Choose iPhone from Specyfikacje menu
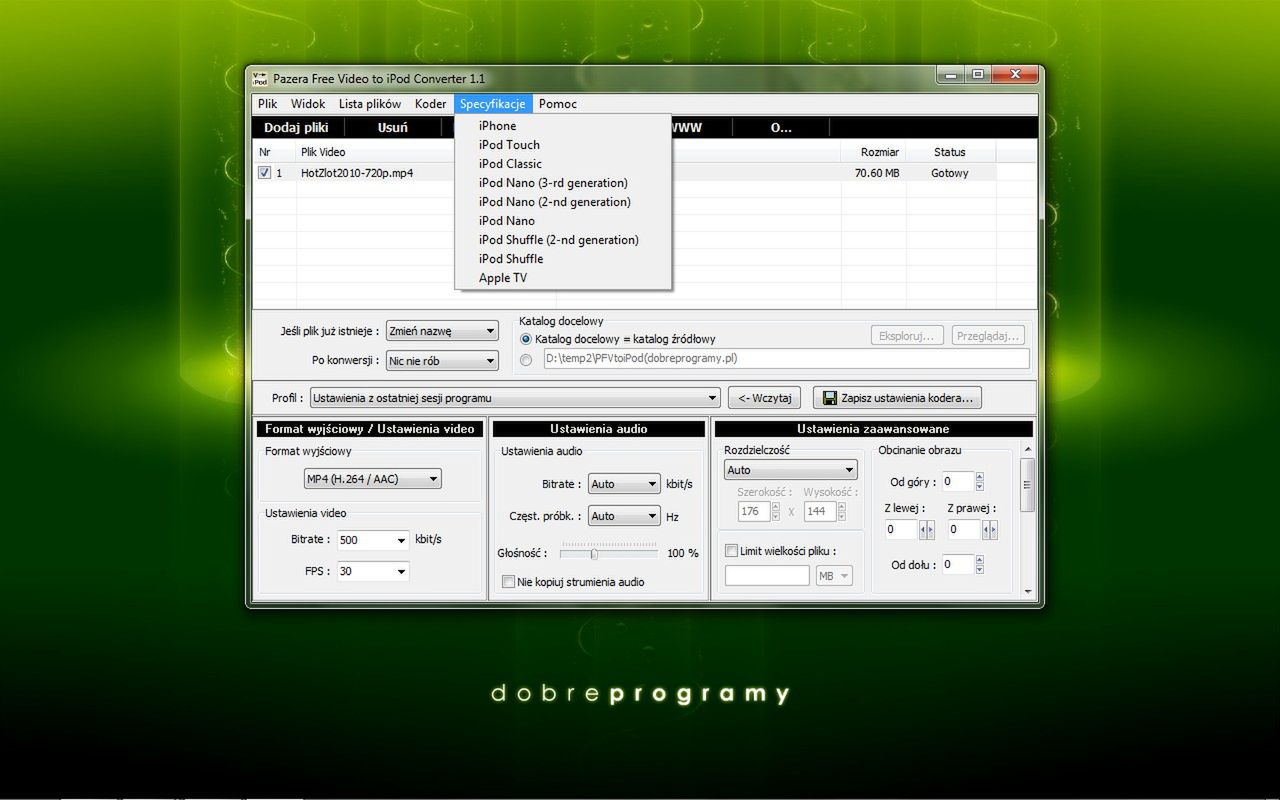Image resolution: width=1280 pixels, height=800 pixels. point(563,126)
